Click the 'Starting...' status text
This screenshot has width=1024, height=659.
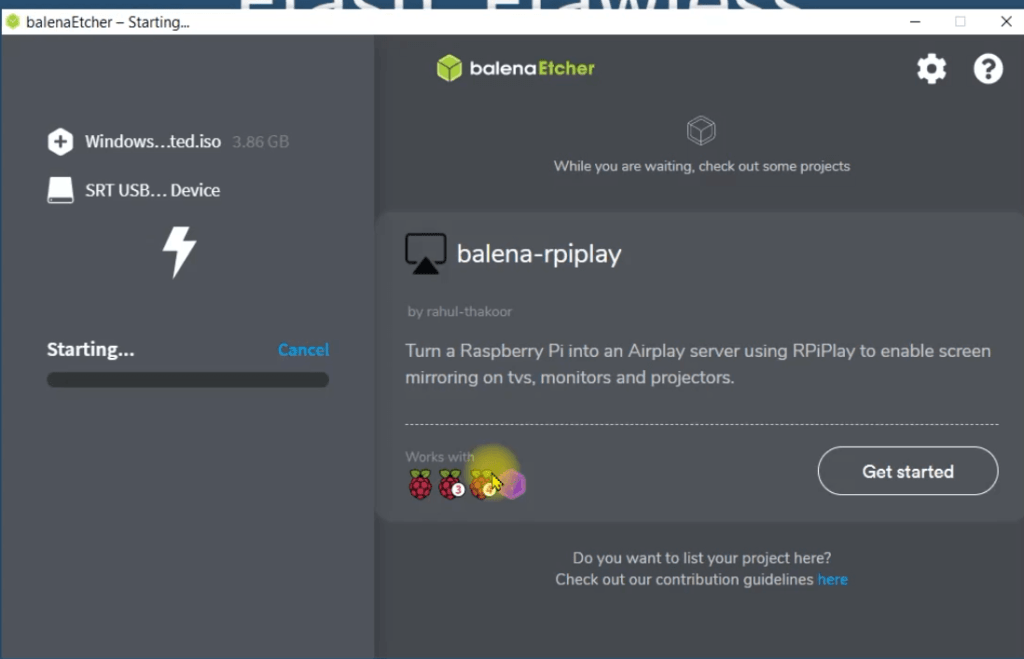(x=91, y=349)
